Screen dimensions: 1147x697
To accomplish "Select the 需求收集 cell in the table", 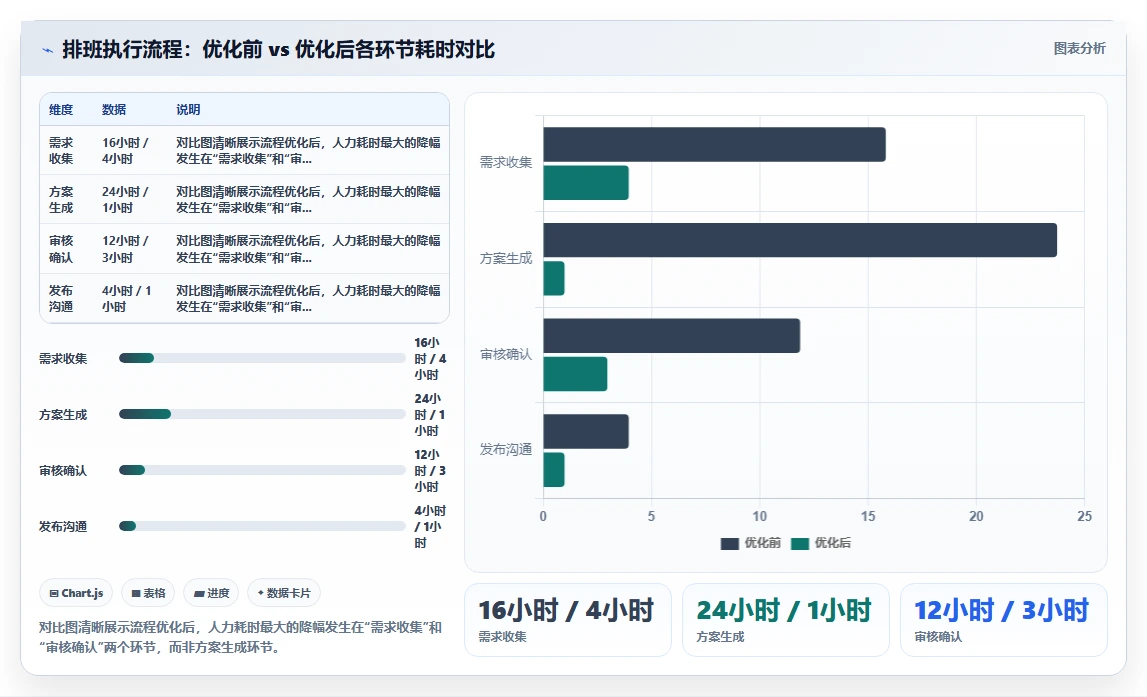I will point(61,151).
